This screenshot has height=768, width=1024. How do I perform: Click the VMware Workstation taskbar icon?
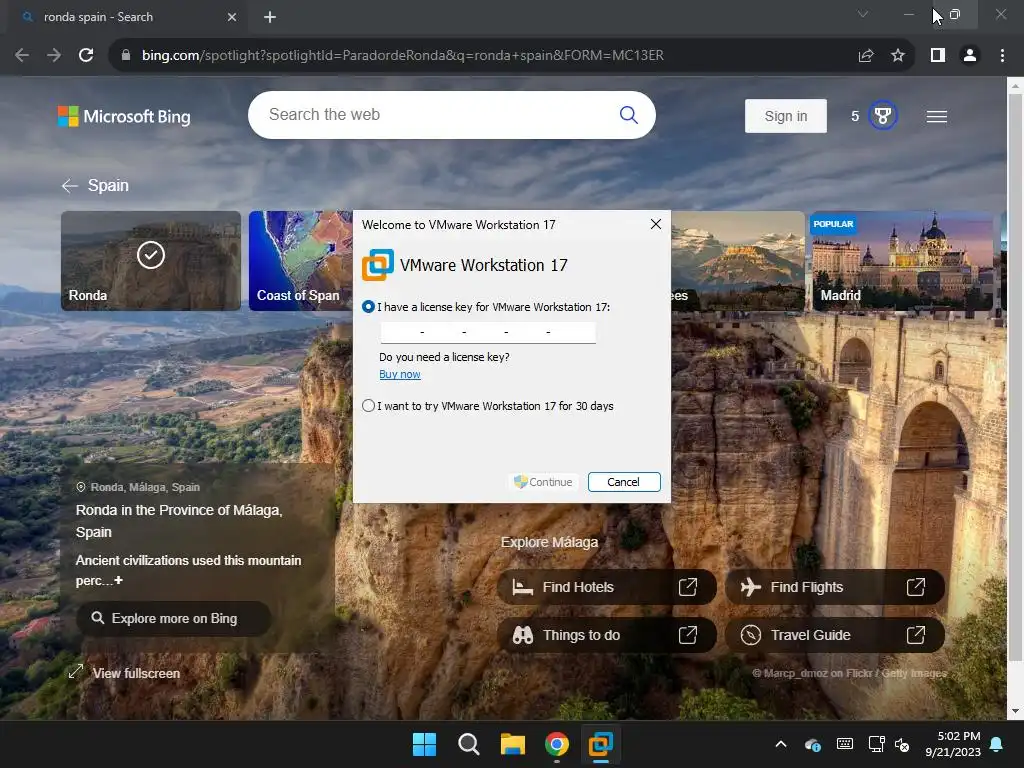(x=600, y=744)
